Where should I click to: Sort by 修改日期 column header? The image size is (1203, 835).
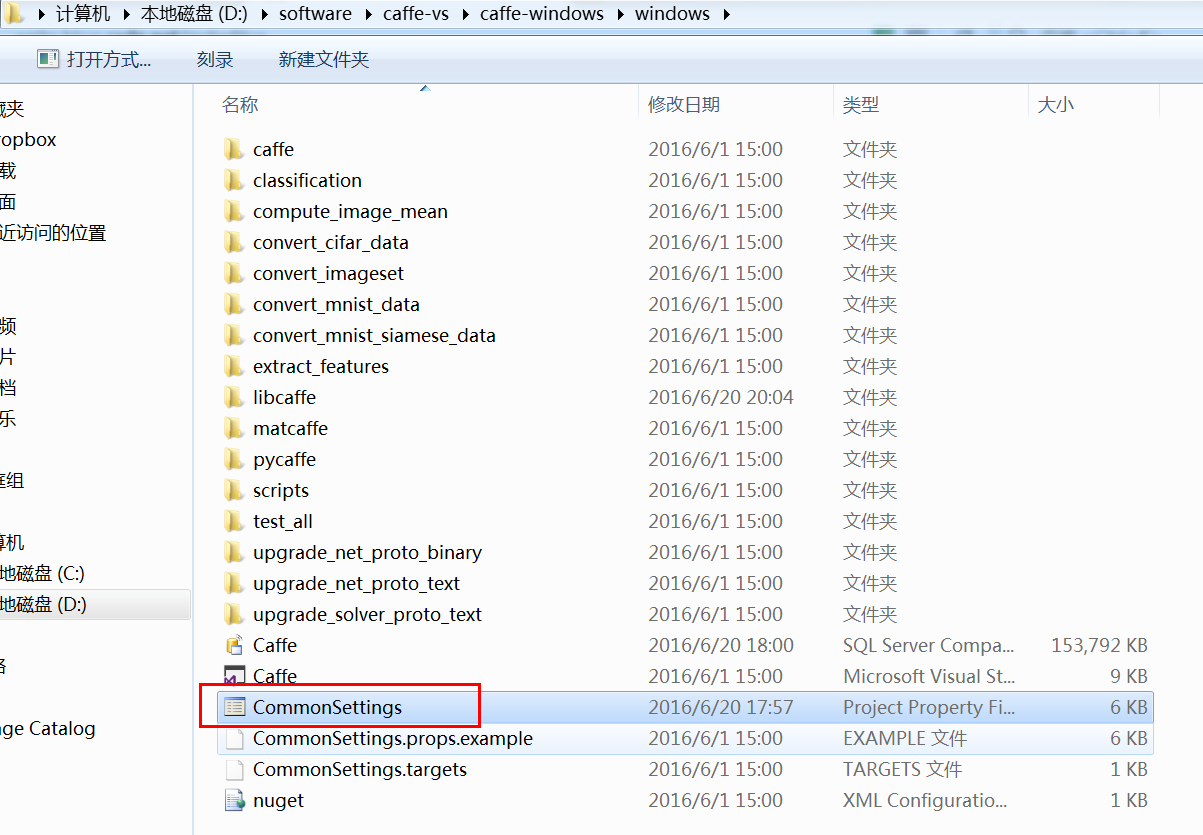click(x=684, y=104)
